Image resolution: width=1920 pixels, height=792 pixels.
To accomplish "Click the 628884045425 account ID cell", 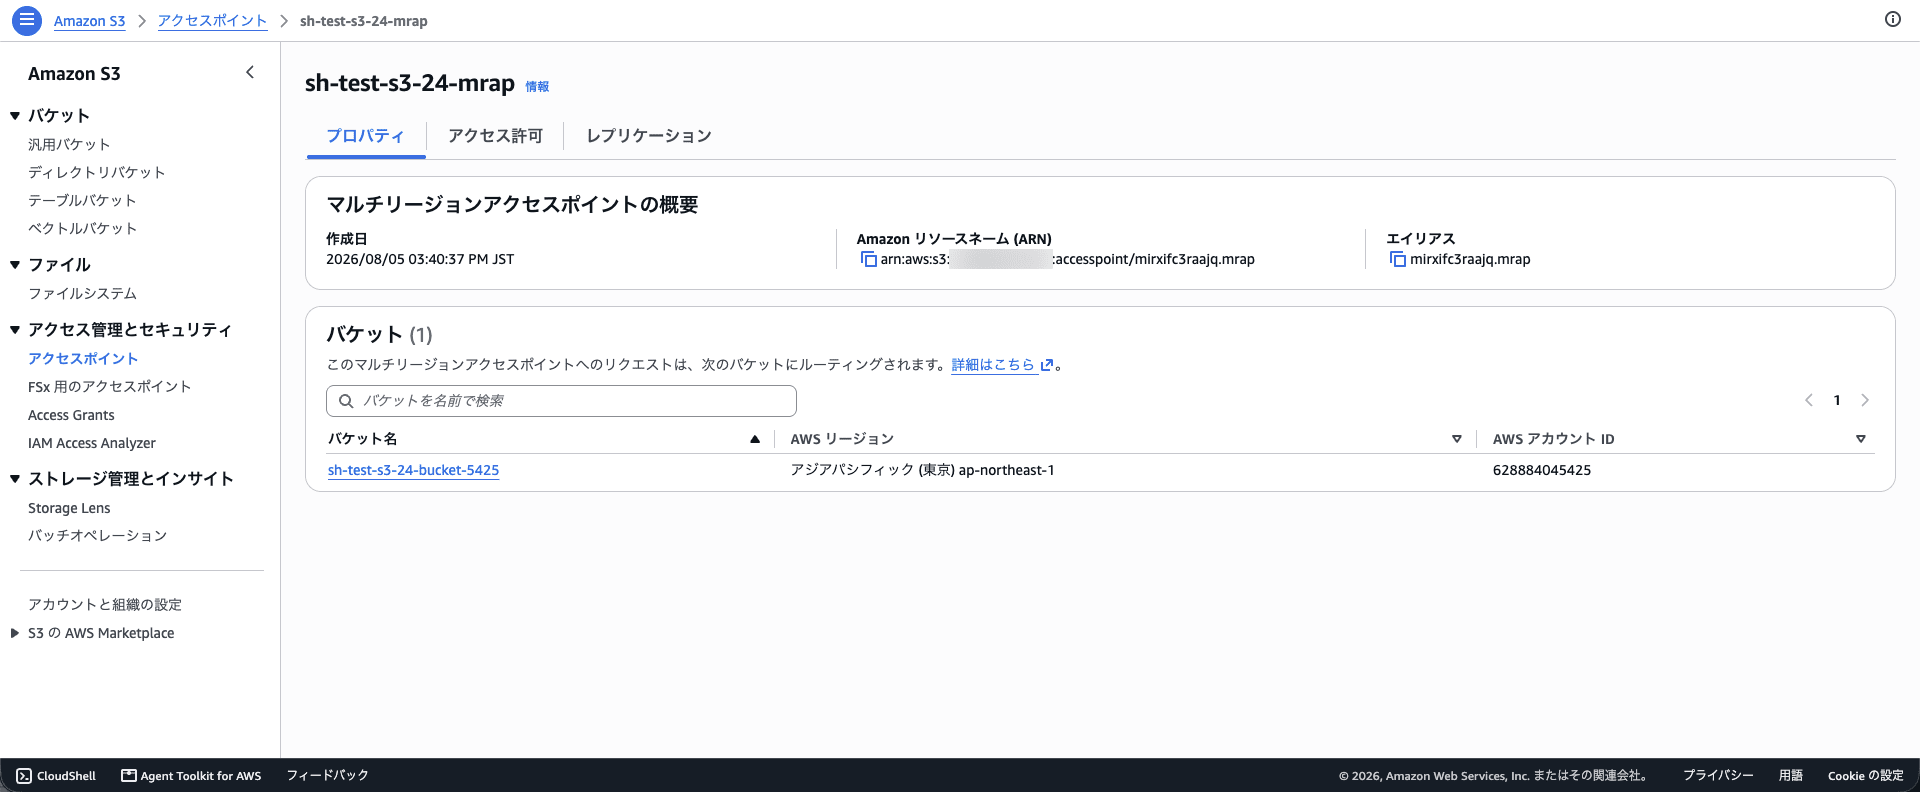I will coord(1542,470).
